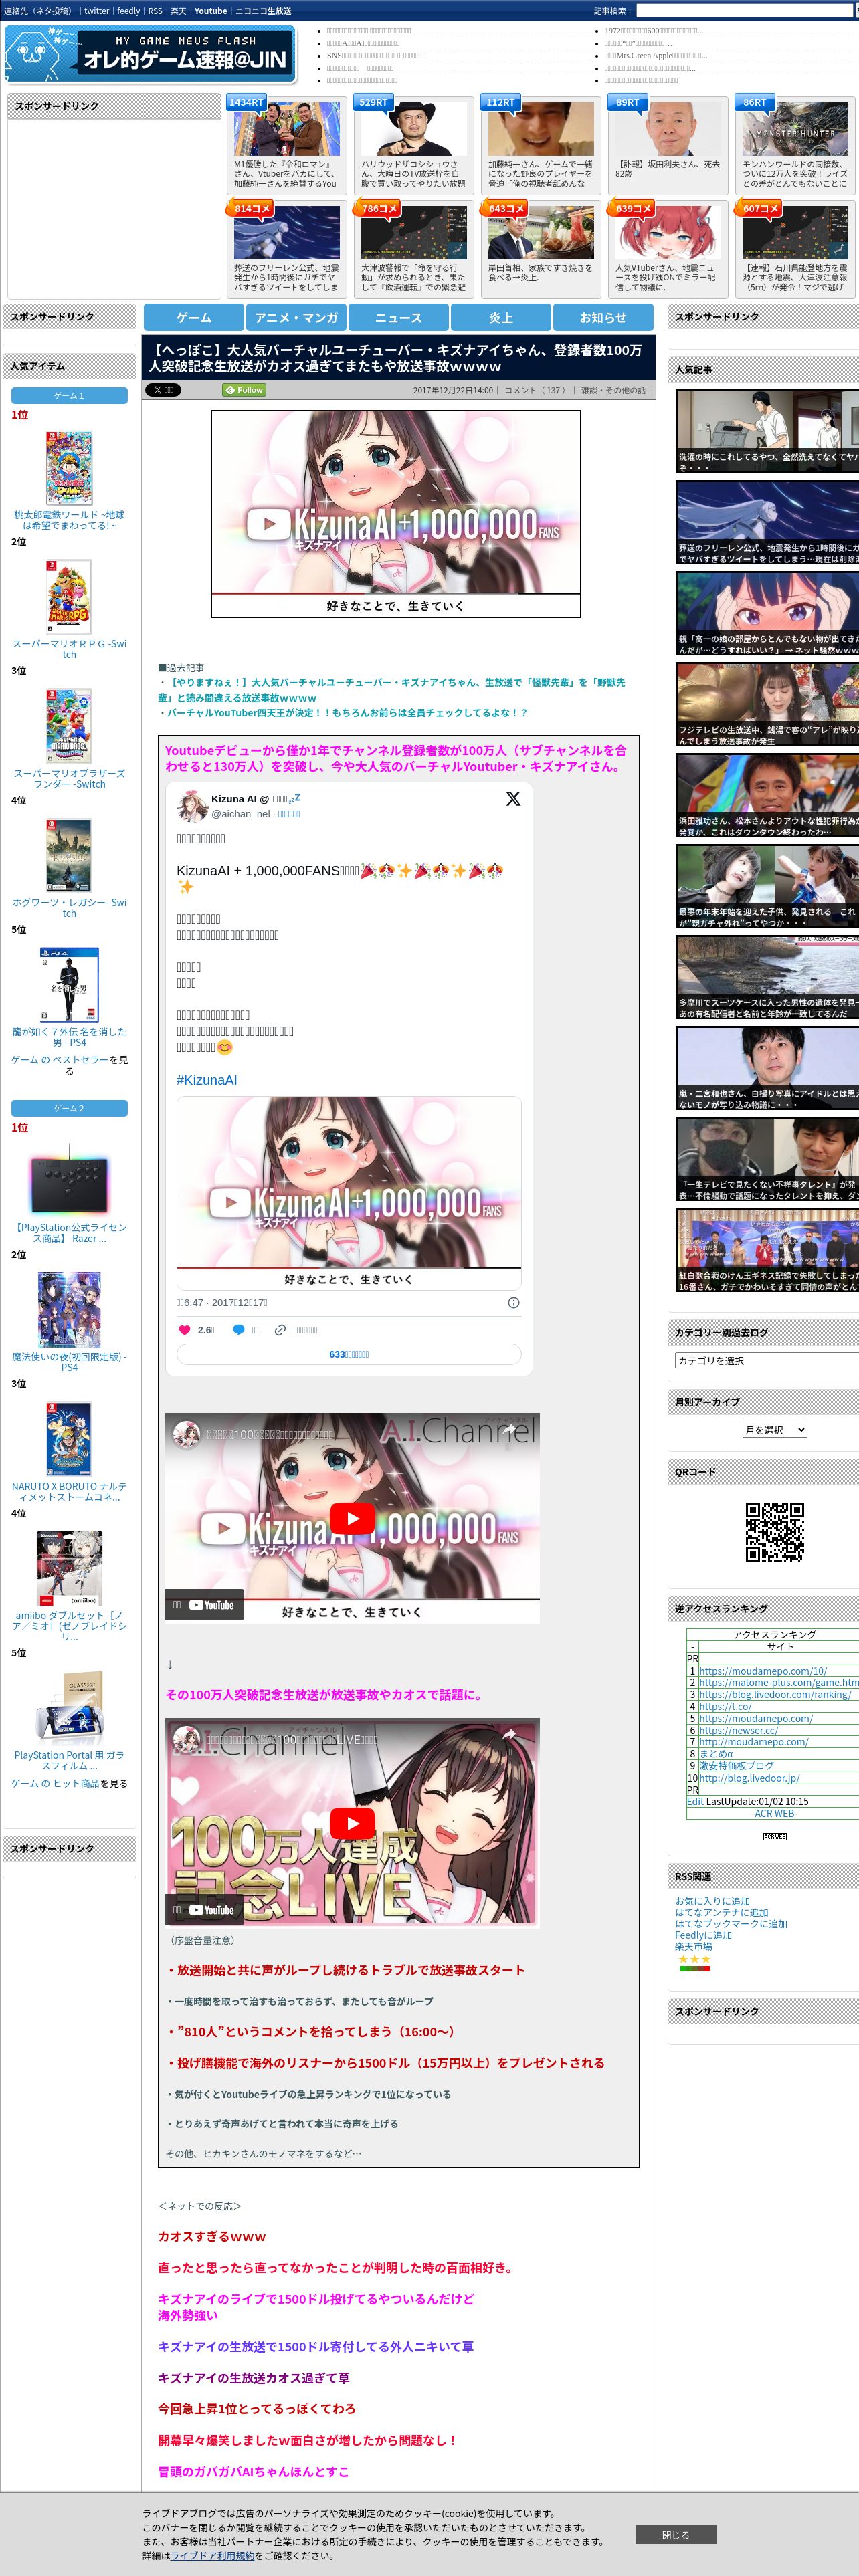Click the feedly link in top bar

(128, 11)
